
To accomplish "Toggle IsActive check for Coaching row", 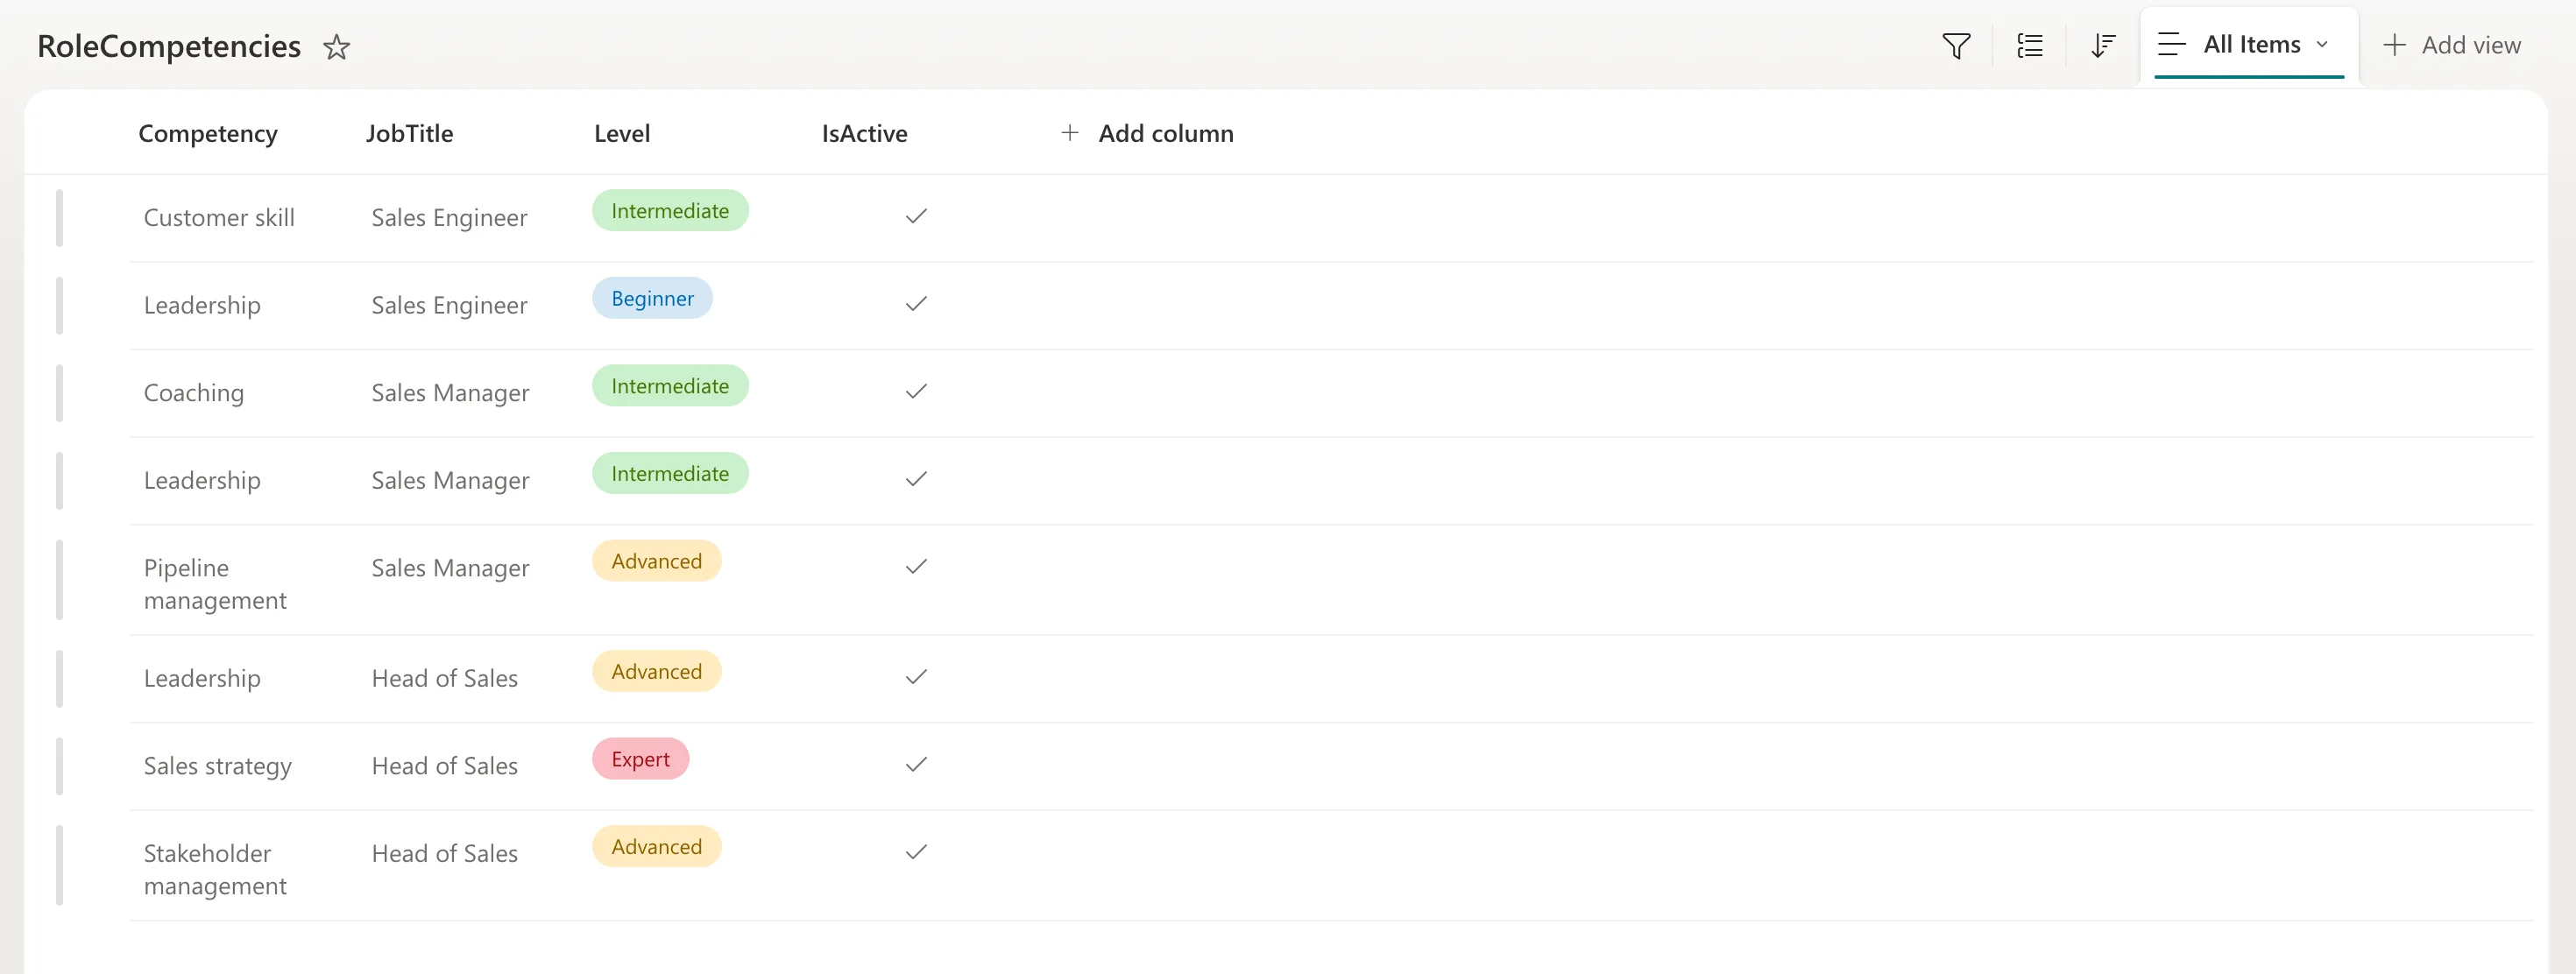I will 916,391.
